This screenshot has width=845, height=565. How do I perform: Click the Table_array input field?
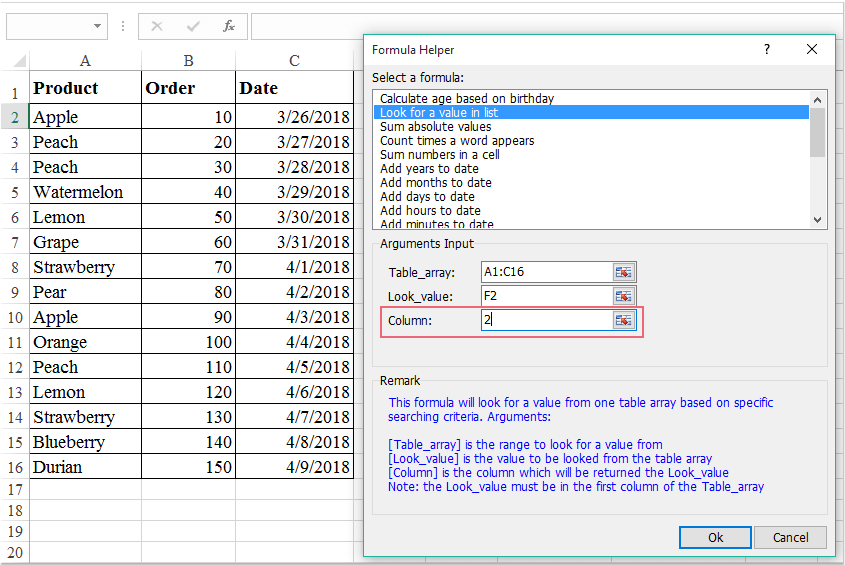point(546,272)
